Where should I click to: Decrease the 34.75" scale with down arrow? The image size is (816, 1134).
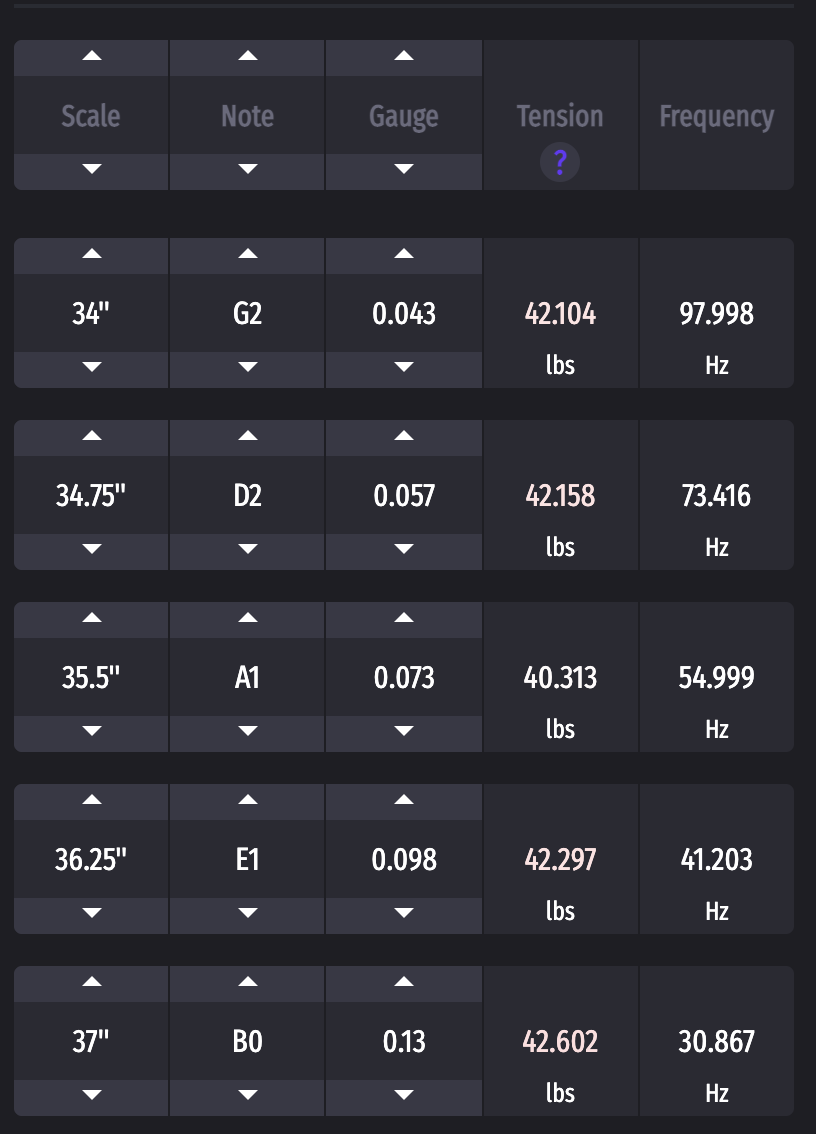[x=91, y=552]
